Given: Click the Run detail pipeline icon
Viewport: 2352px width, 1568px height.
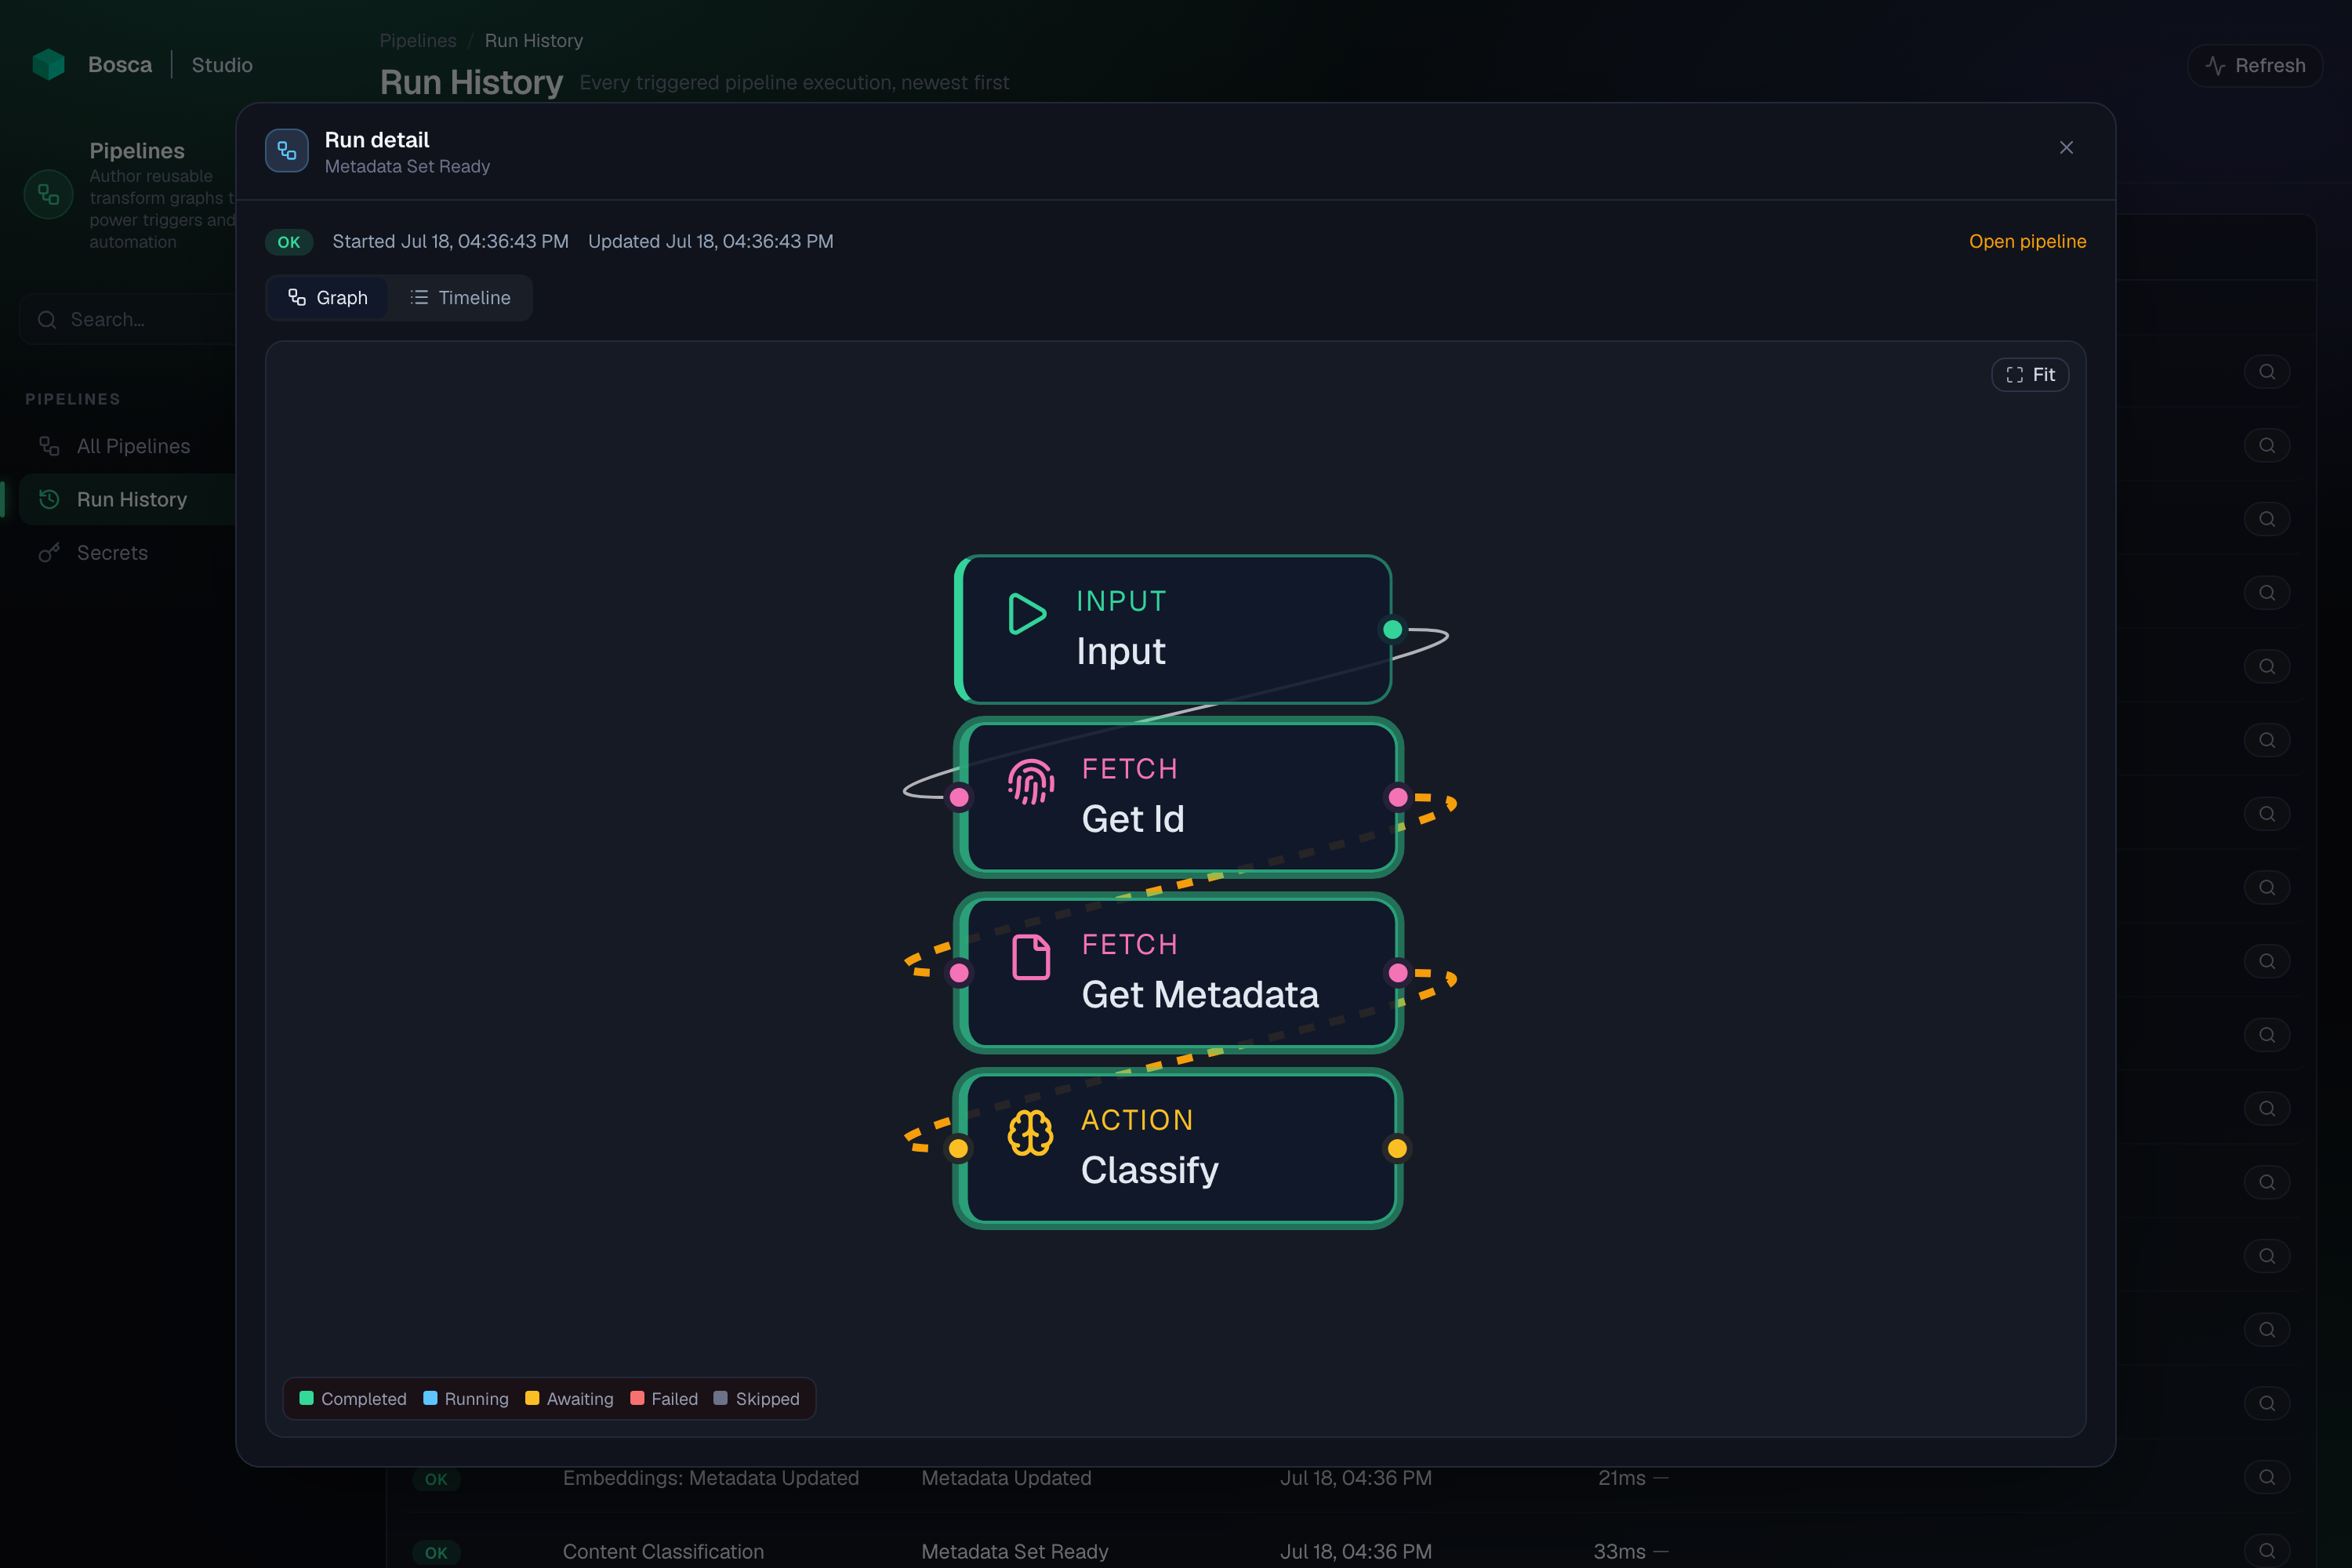Looking at the screenshot, I should (287, 151).
